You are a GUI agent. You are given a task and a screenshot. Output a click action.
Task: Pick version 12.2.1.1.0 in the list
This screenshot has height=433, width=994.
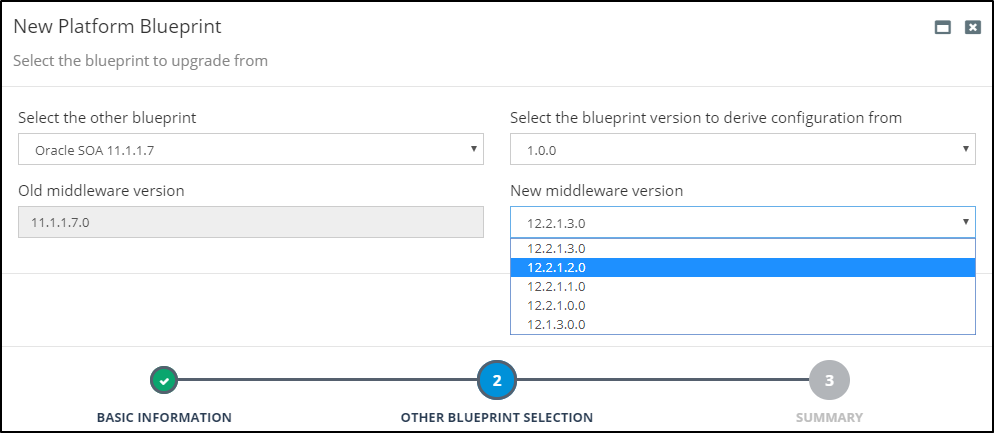[556, 286]
